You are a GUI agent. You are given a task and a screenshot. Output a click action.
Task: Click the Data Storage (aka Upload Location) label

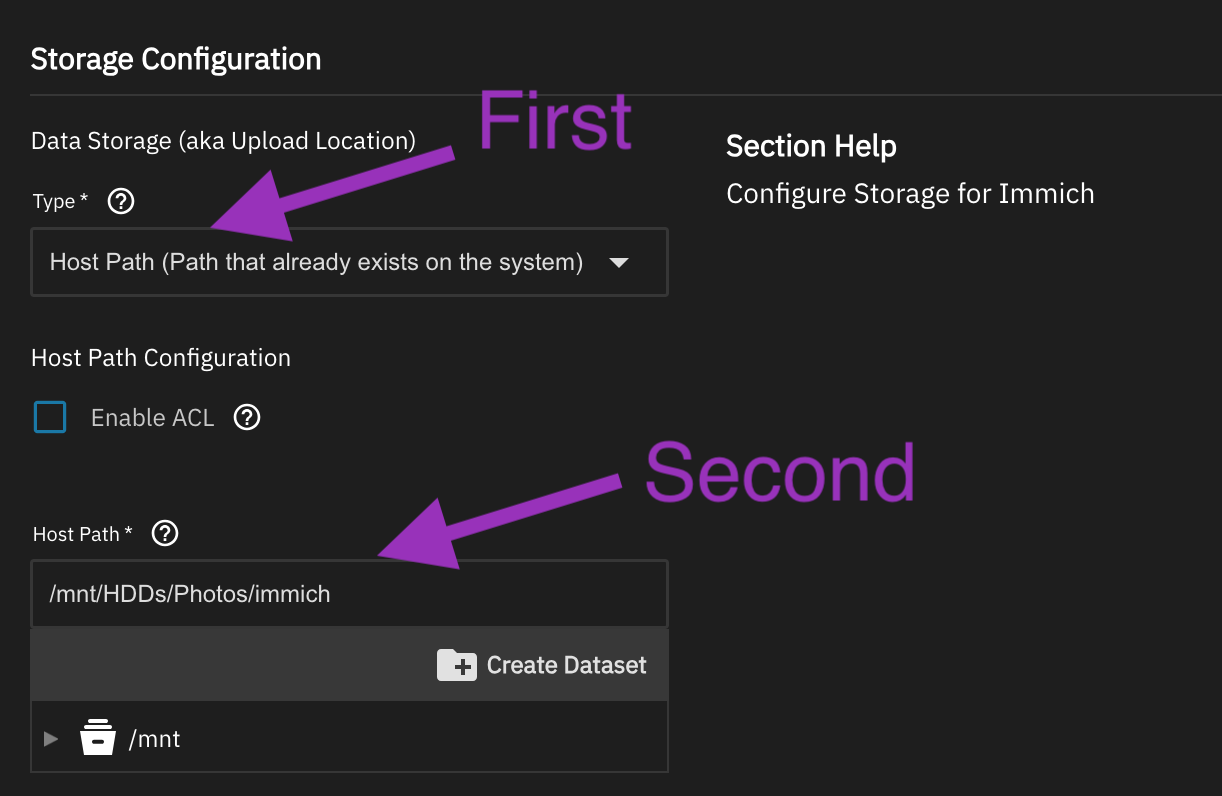coord(224,141)
